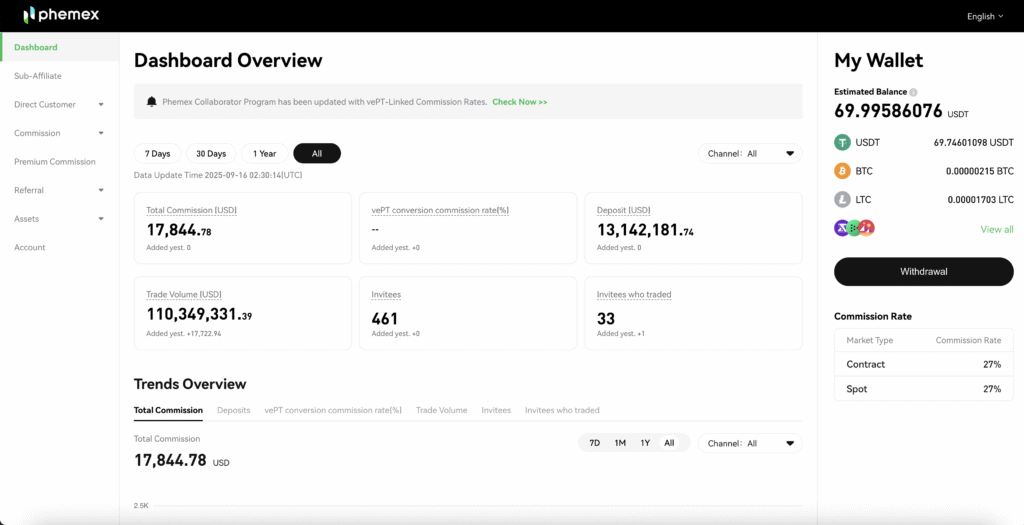1024x525 pixels.
Task: Expand the Commission sidebar menu
Action: click(x=59, y=133)
